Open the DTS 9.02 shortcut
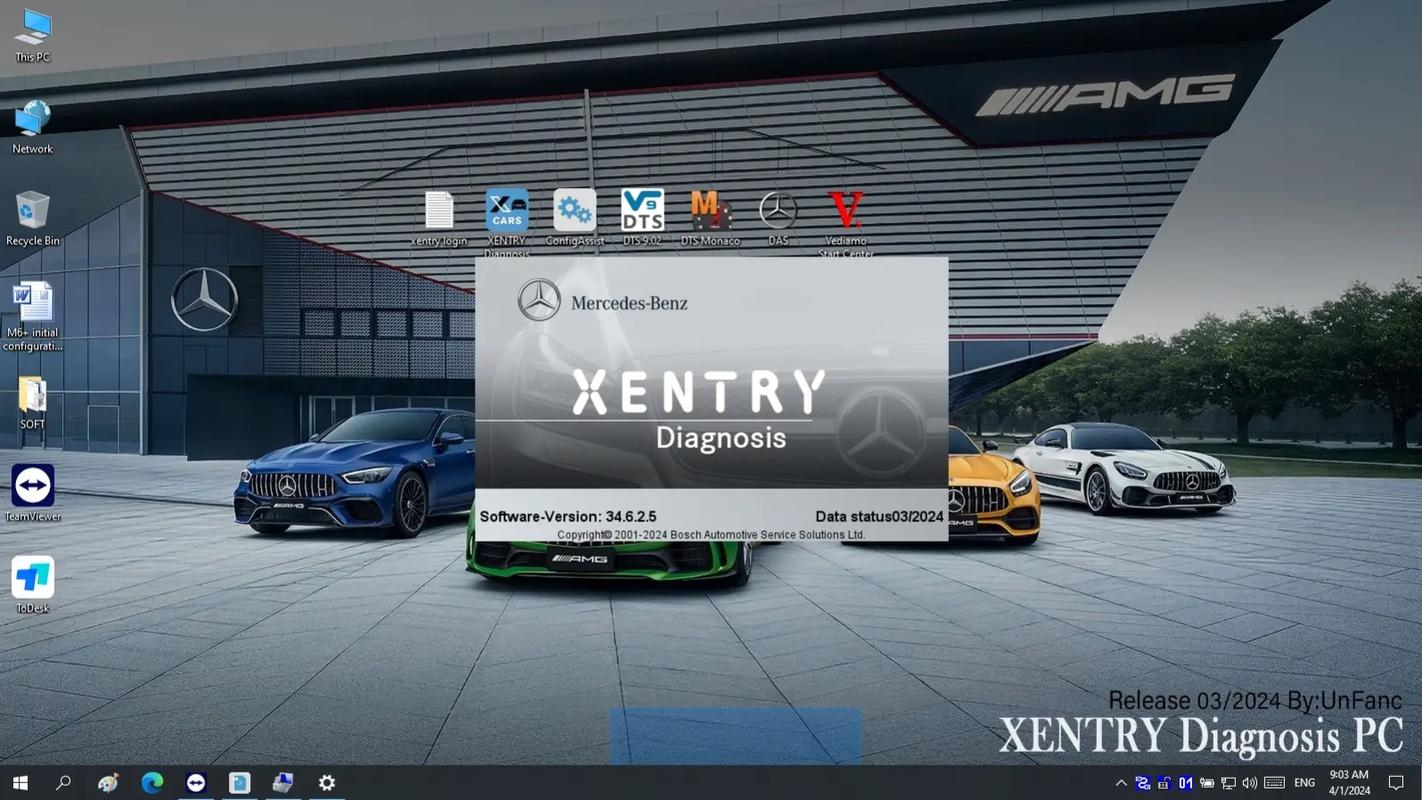This screenshot has width=1422, height=800. pyautogui.click(x=642, y=219)
